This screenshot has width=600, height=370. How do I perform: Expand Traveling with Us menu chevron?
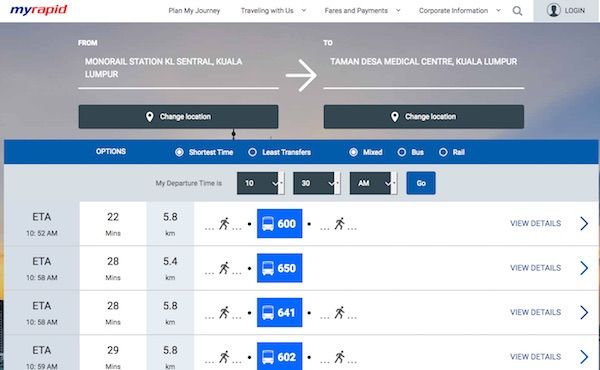(x=304, y=10)
